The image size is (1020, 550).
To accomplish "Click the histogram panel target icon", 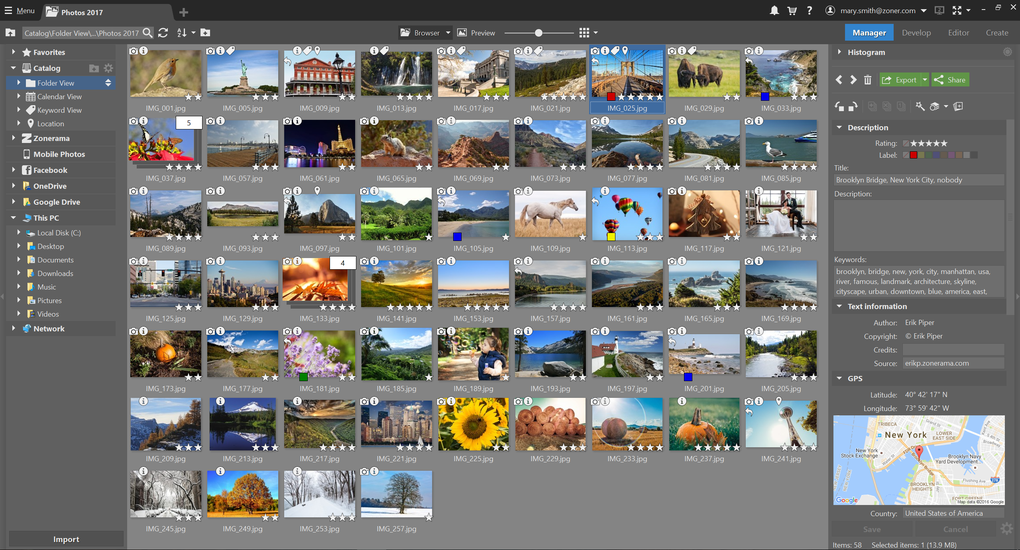I will 1007,52.
